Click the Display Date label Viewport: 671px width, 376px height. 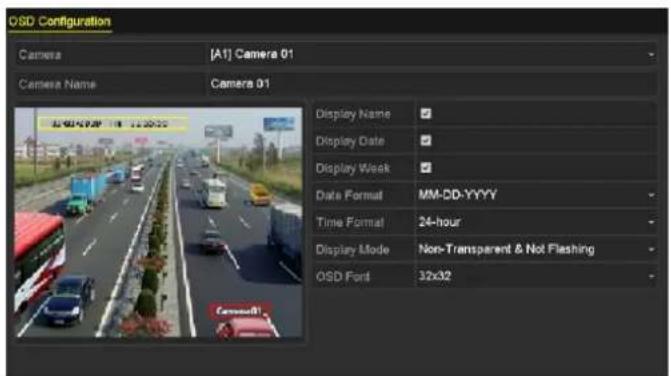click(x=350, y=141)
